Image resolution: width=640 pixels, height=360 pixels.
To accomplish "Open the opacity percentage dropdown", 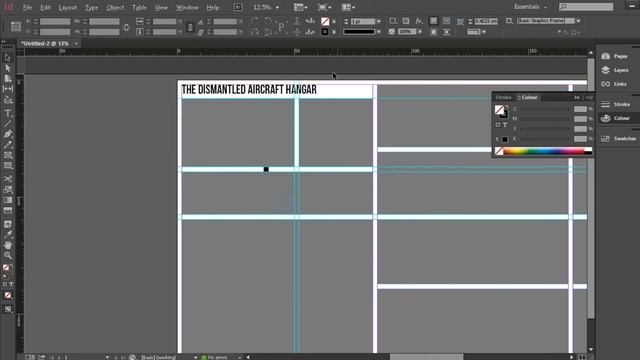I will (420, 31).
